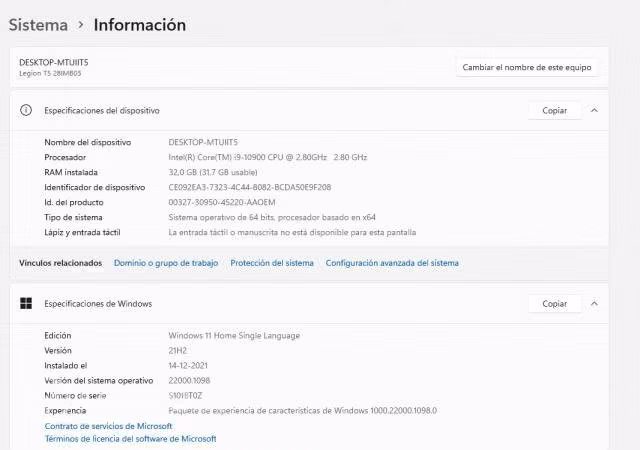
Task: Copy the Windows specifications
Action: [554, 303]
